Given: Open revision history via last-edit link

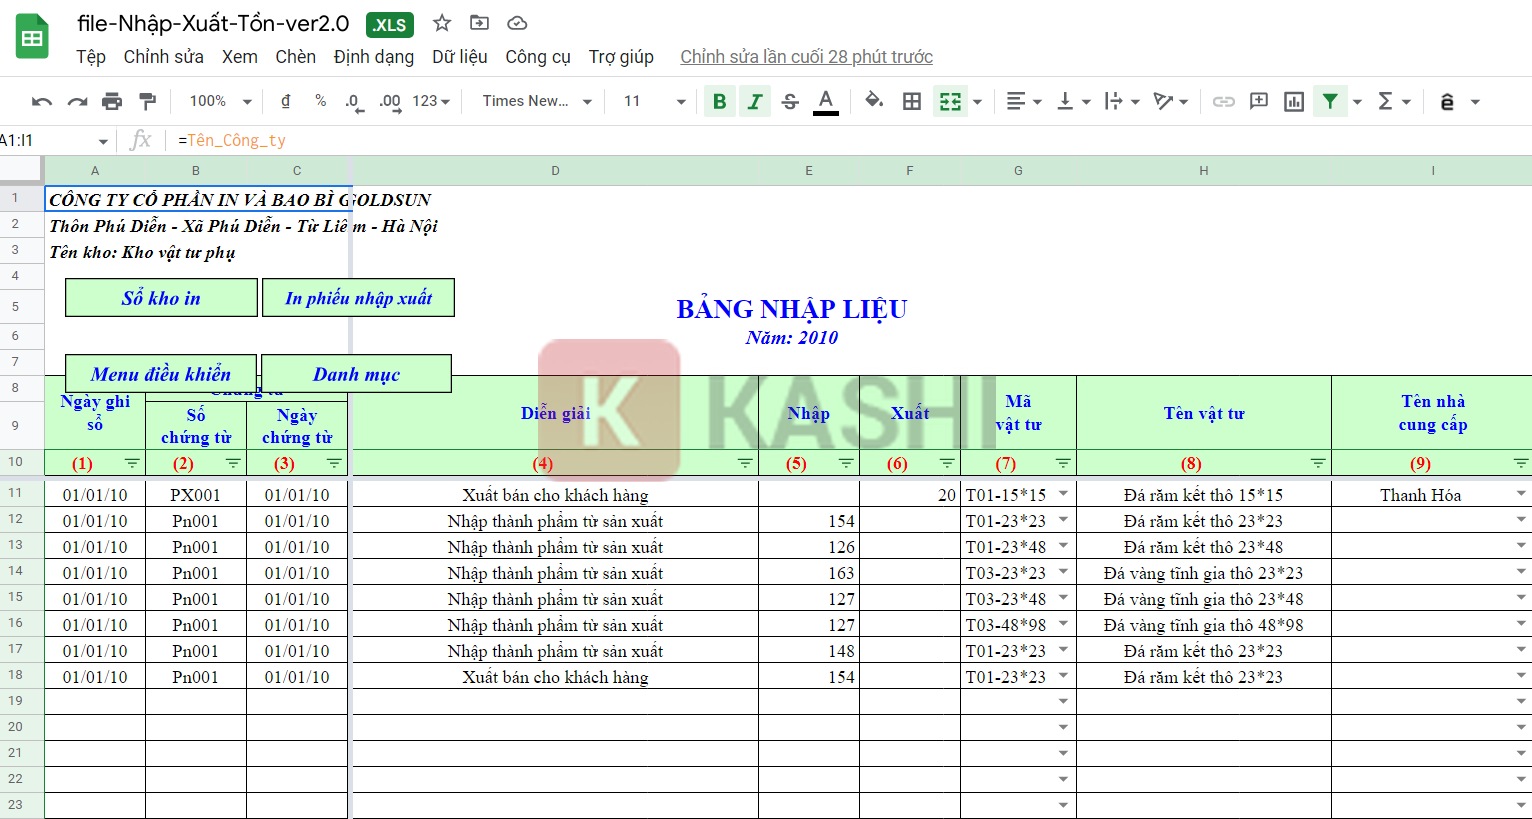Looking at the screenshot, I should (805, 57).
